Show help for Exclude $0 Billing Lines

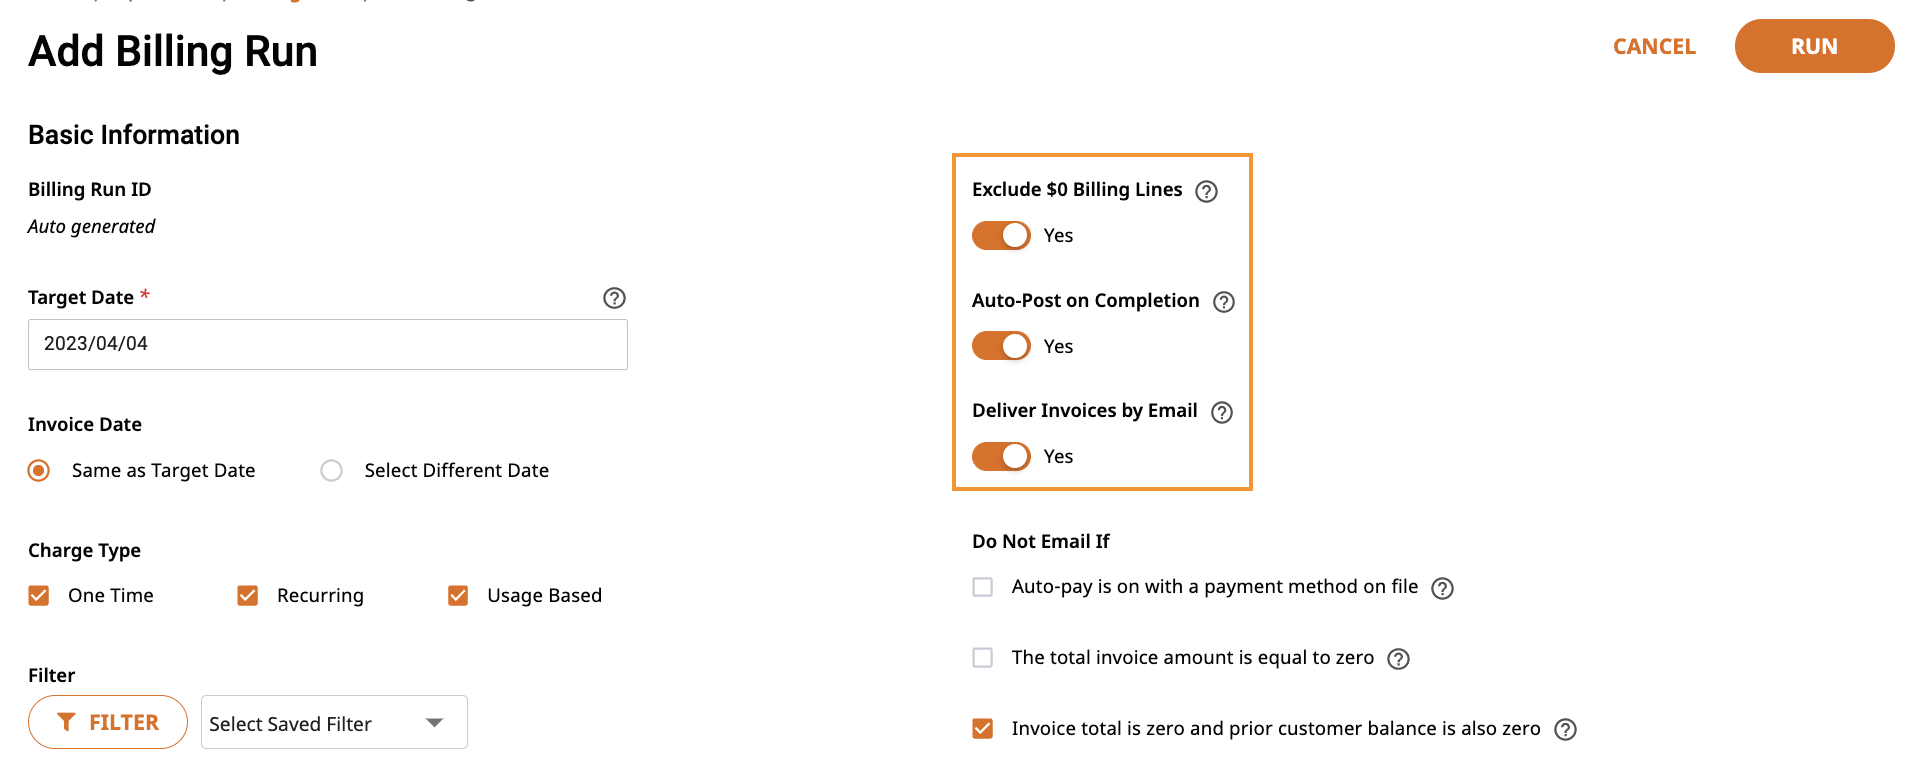[x=1207, y=191]
